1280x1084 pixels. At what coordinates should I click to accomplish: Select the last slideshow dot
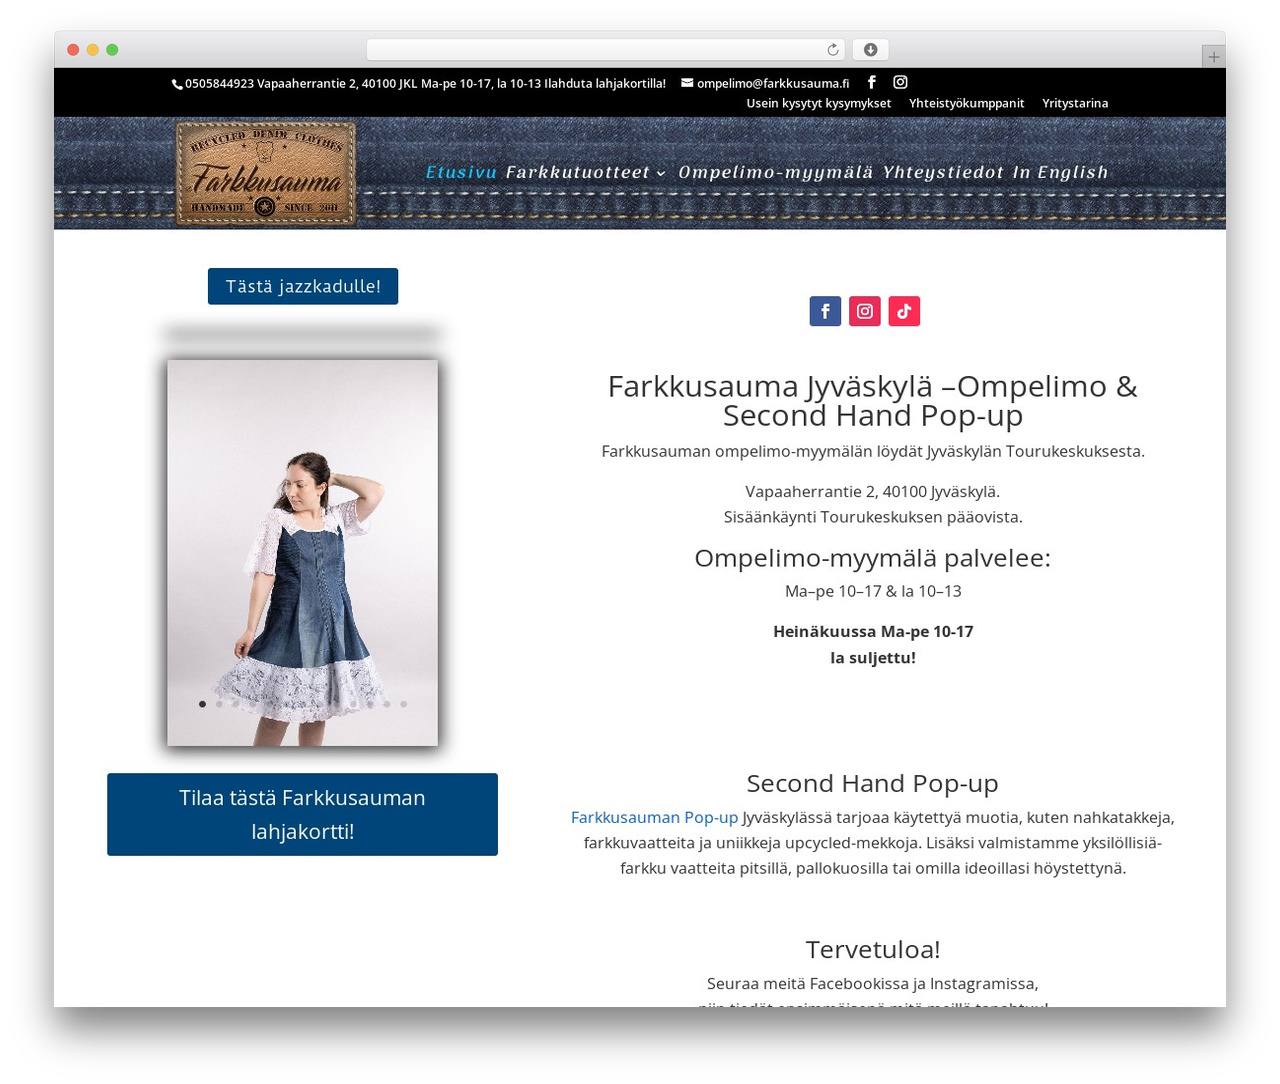404,704
